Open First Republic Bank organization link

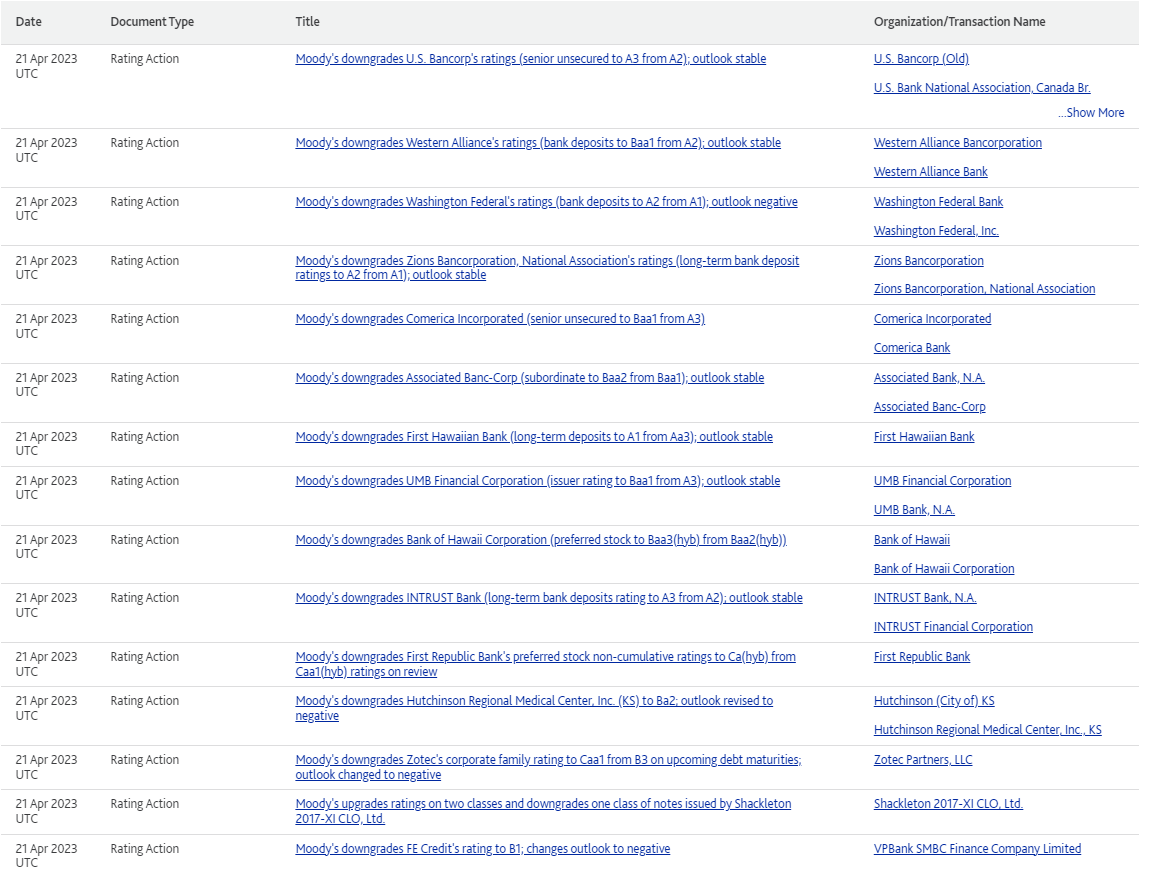(x=921, y=657)
